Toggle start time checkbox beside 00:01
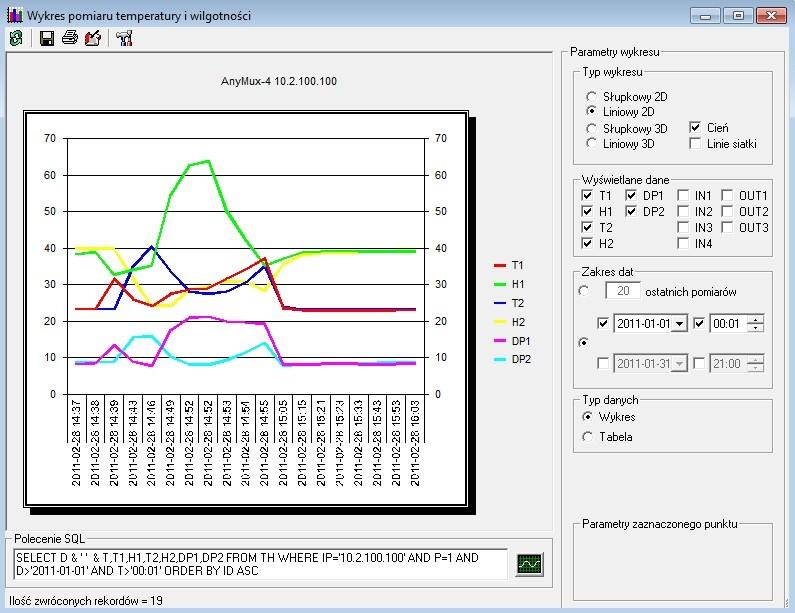 pyautogui.click(x=699, y=323)
